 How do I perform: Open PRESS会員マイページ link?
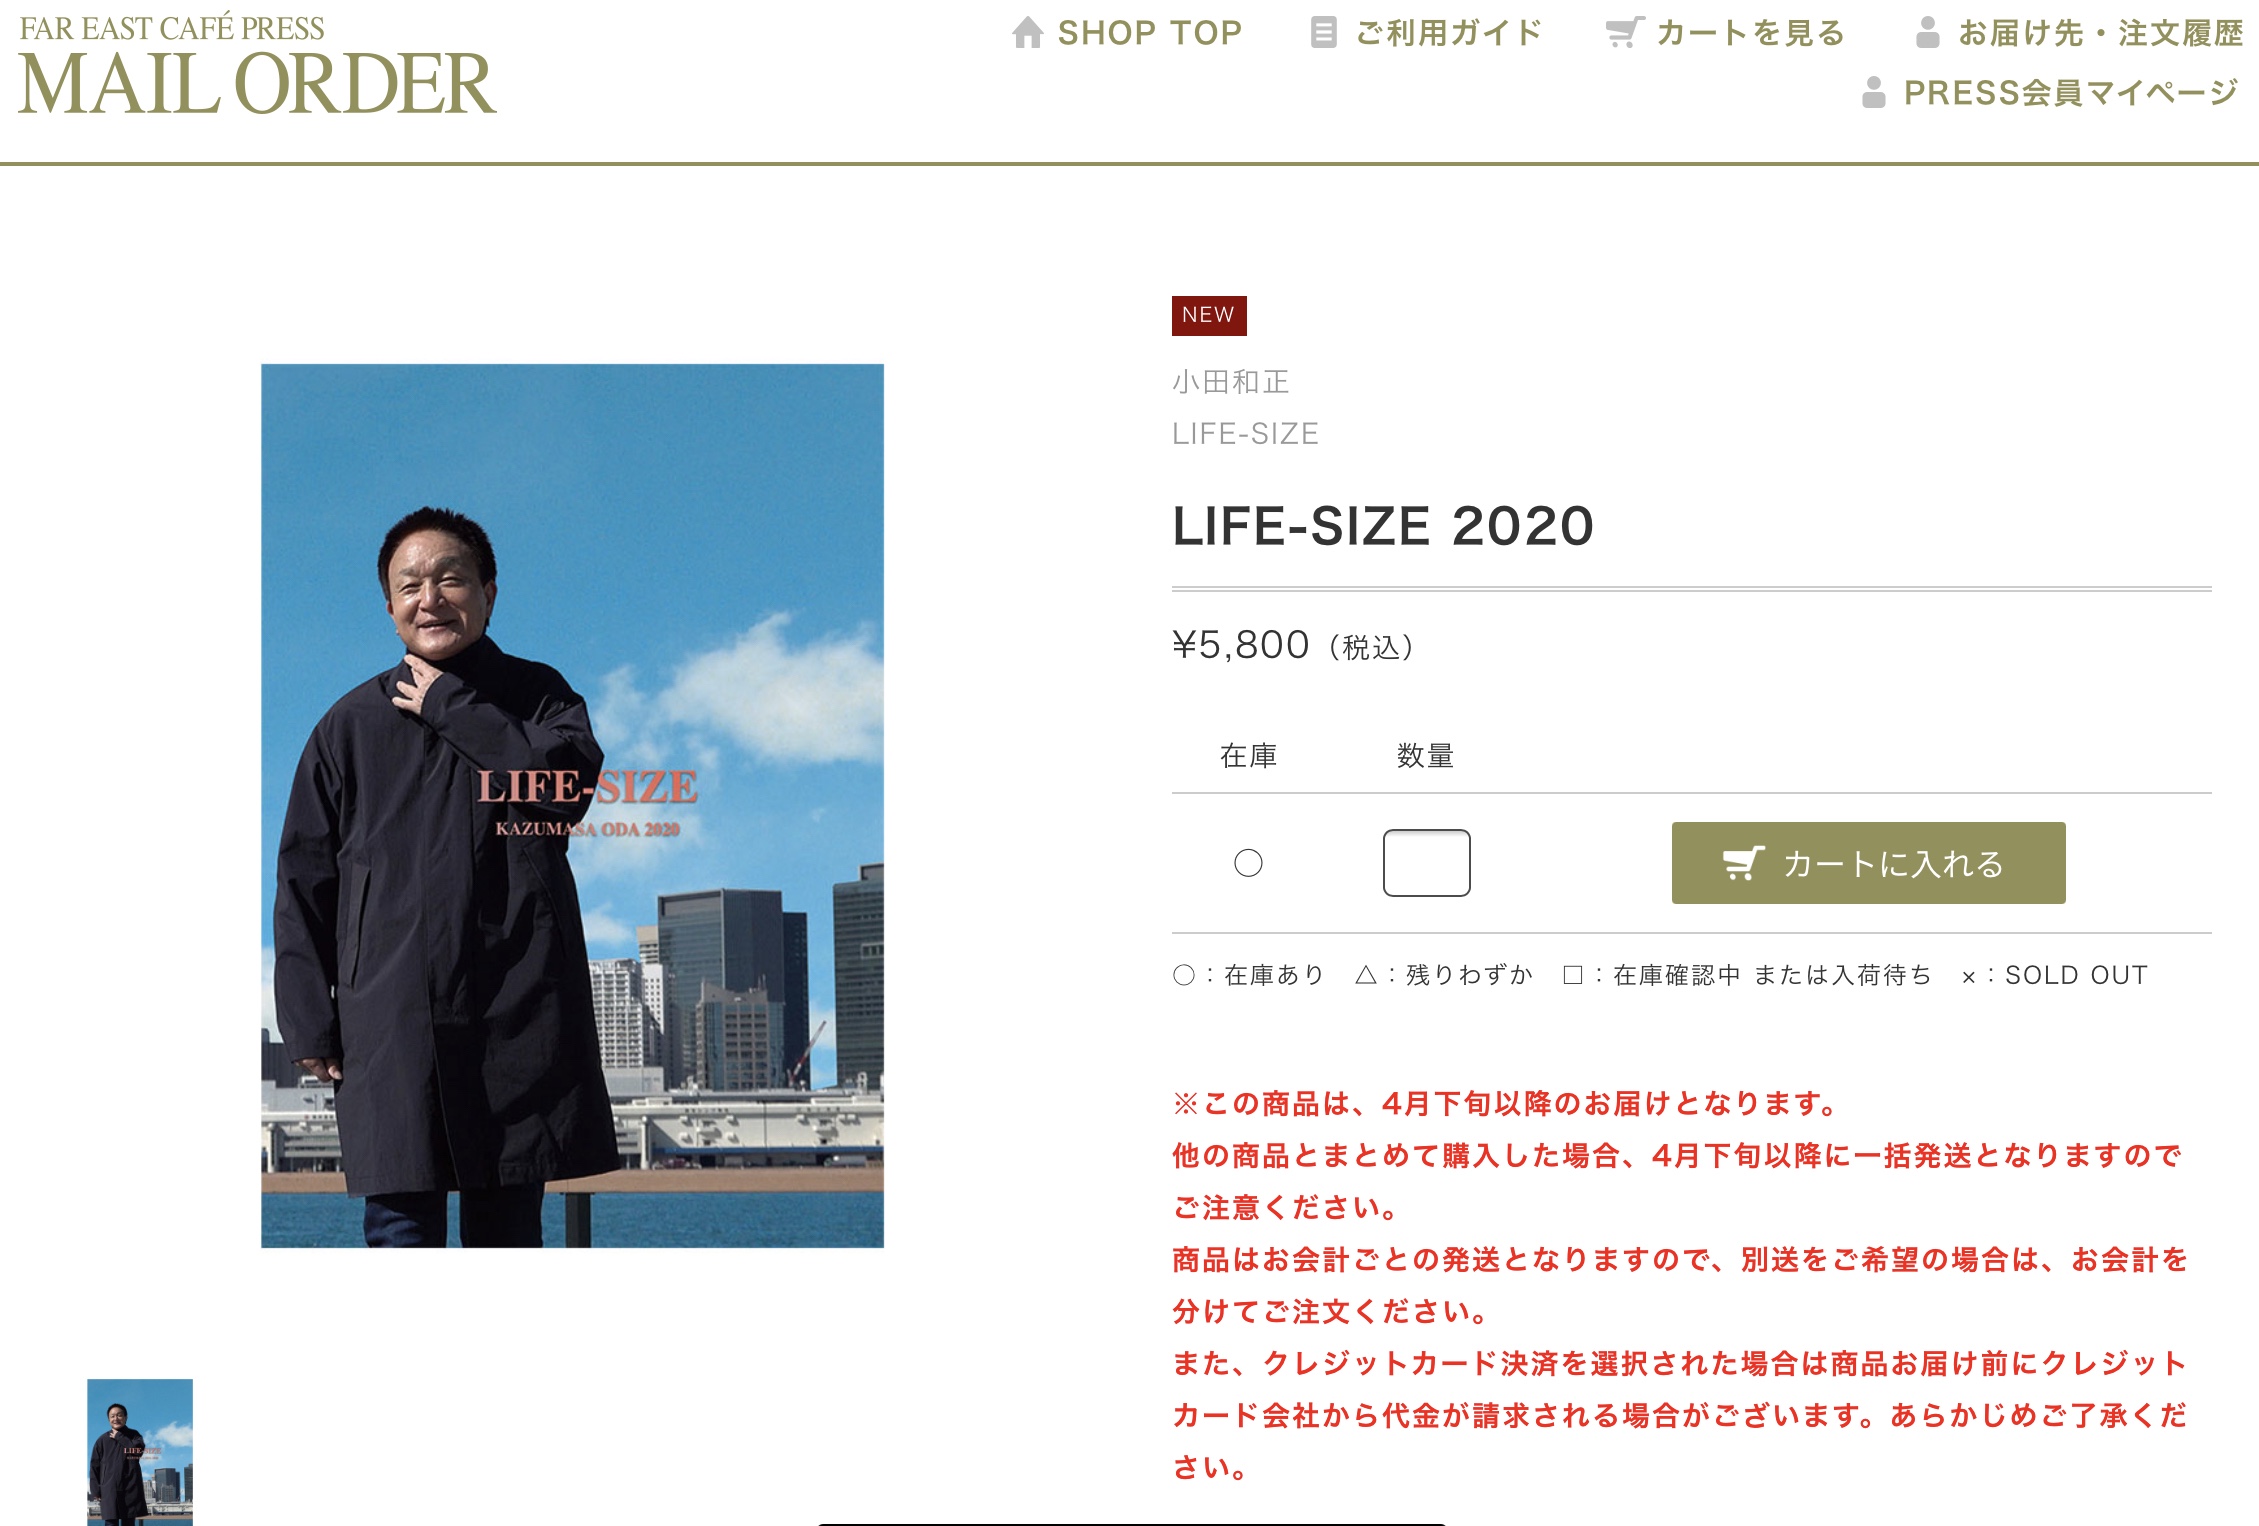(2049, 92)
